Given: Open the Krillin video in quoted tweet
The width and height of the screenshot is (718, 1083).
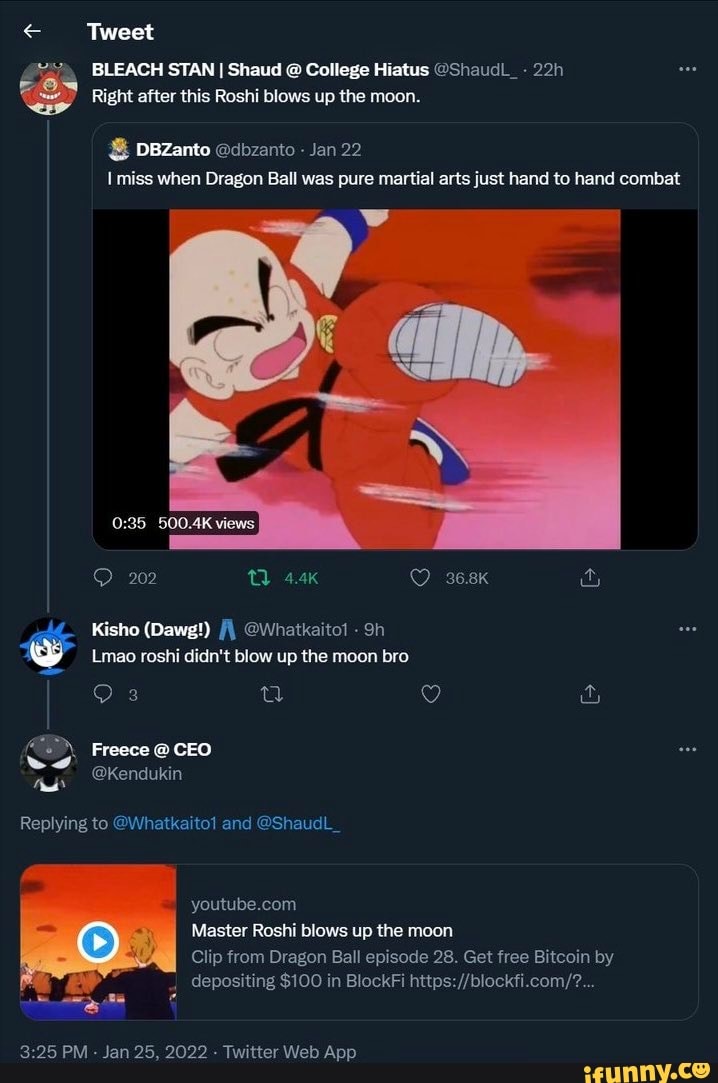Looking at the screenshot, I should (394, 378).
